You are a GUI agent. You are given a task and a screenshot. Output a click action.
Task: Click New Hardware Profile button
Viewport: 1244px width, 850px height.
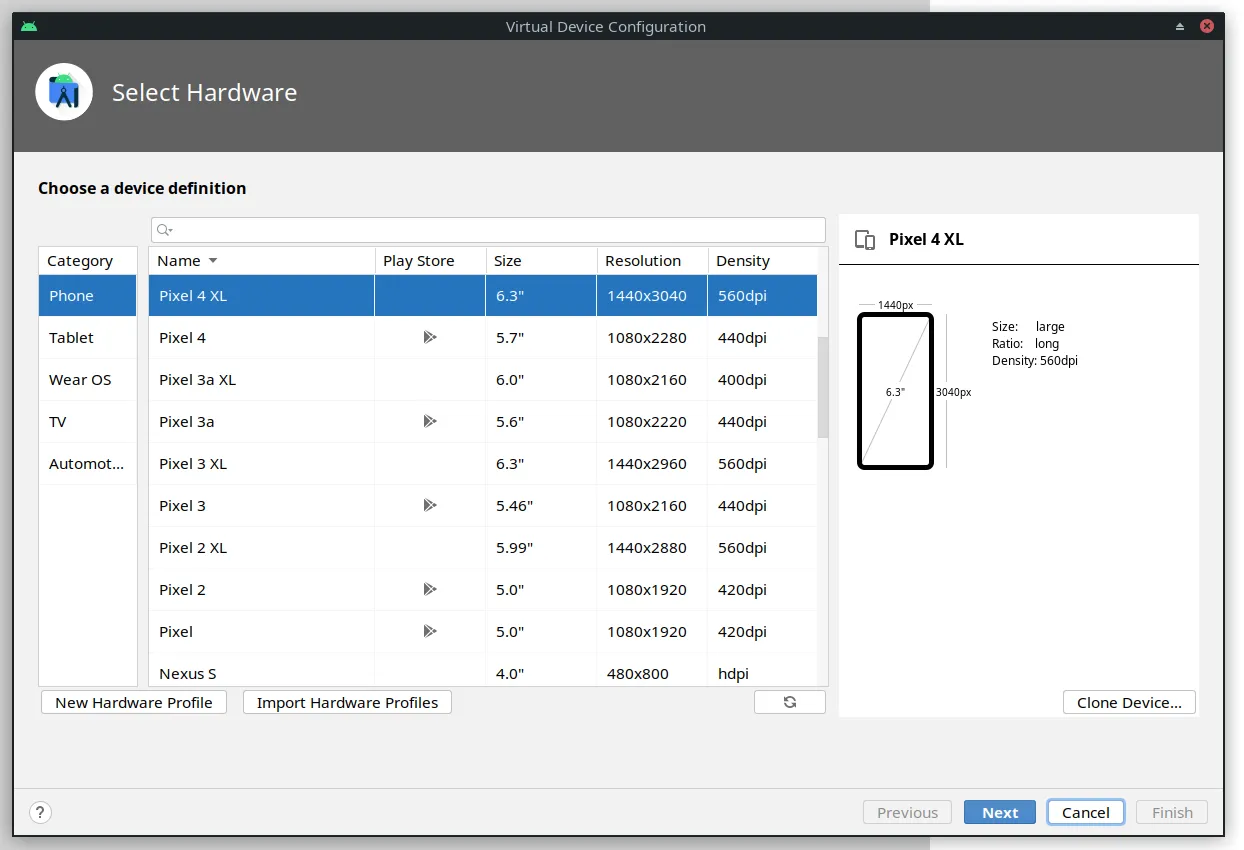tap(134, 702)
